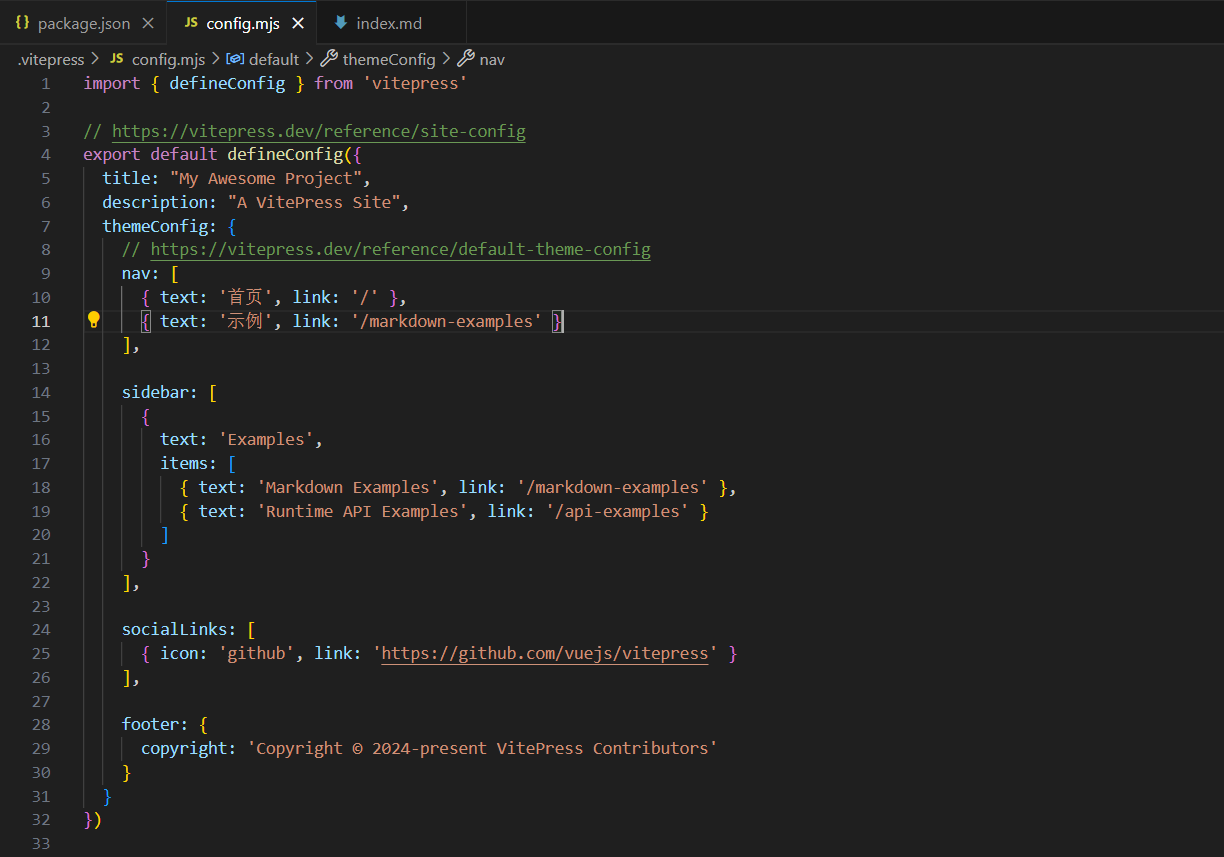Close the package.json tab

[148, 23]
